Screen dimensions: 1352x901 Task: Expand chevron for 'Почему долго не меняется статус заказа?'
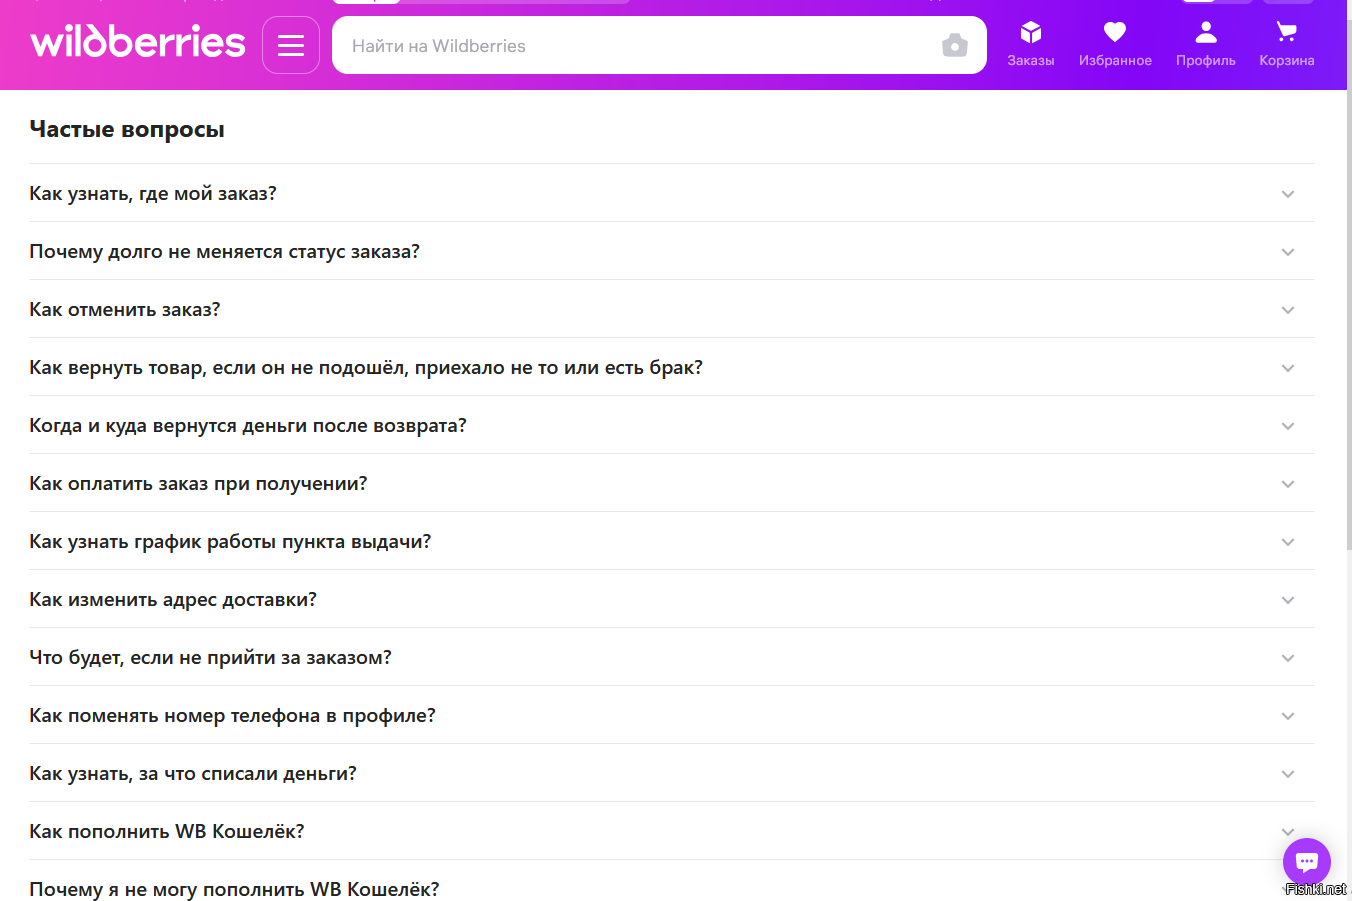[1288, 252]
